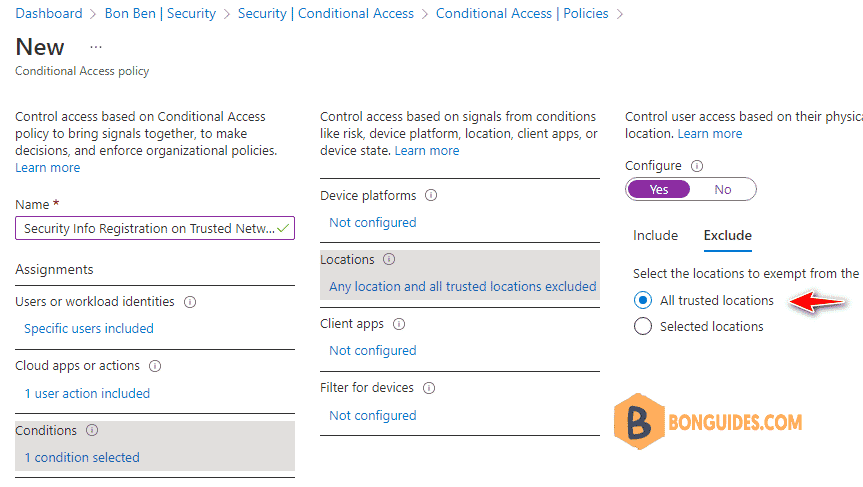863x487 pixels.
Task: Click the info icon next to Configure
Action: 697,166
